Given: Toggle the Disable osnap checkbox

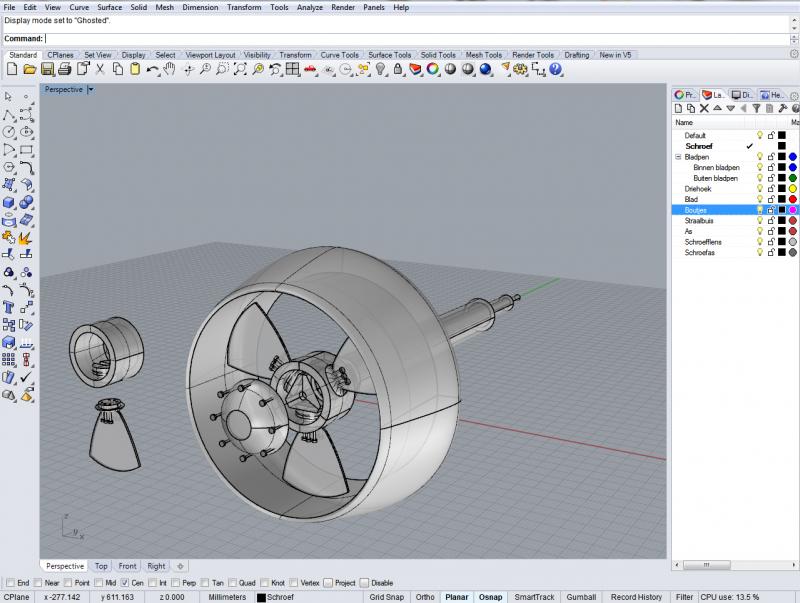Looking at the screenshot, I should tap(364, 583).
